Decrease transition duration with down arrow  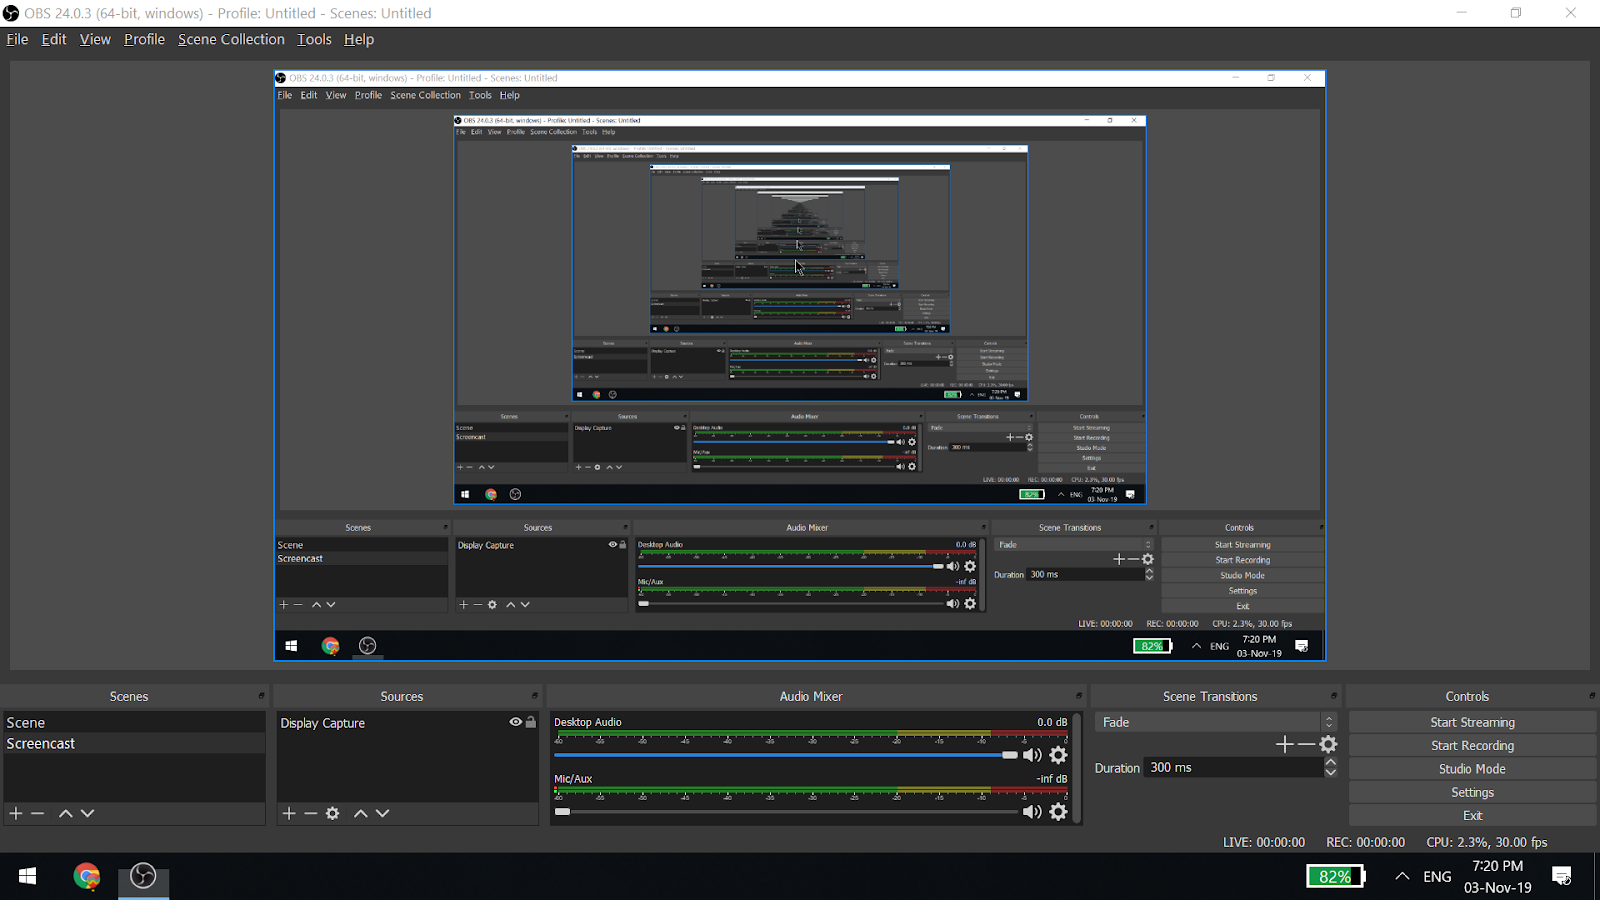1331,773
